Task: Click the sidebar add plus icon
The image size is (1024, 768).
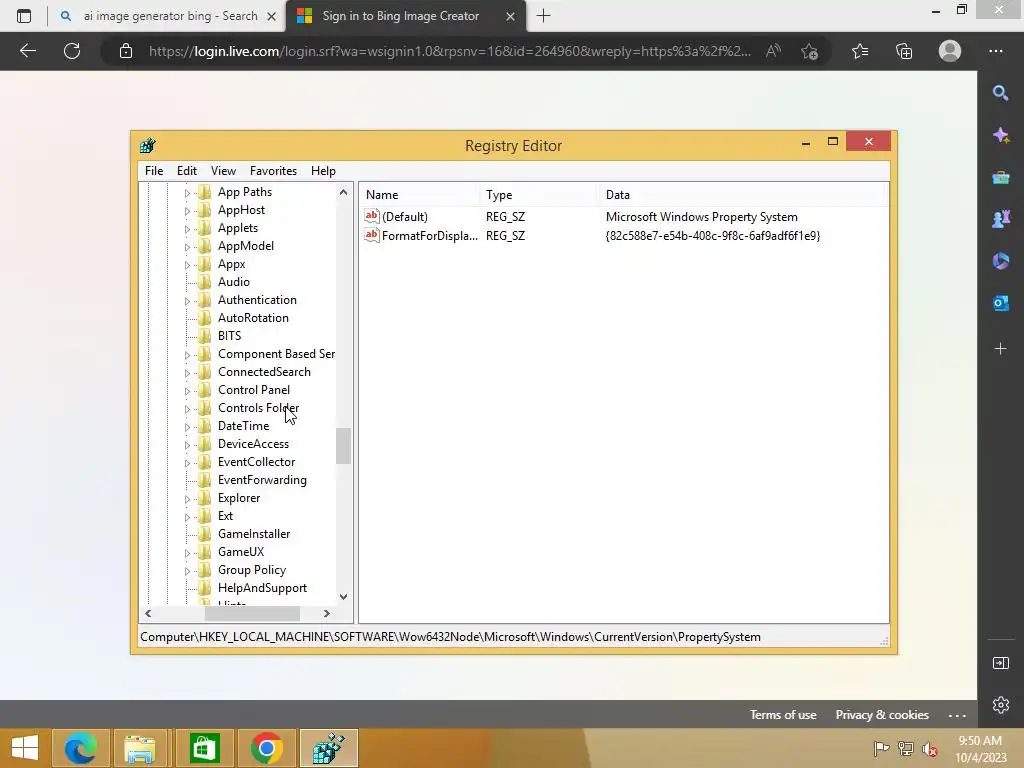Action: pyautogui.click(x=1000, y=349)
